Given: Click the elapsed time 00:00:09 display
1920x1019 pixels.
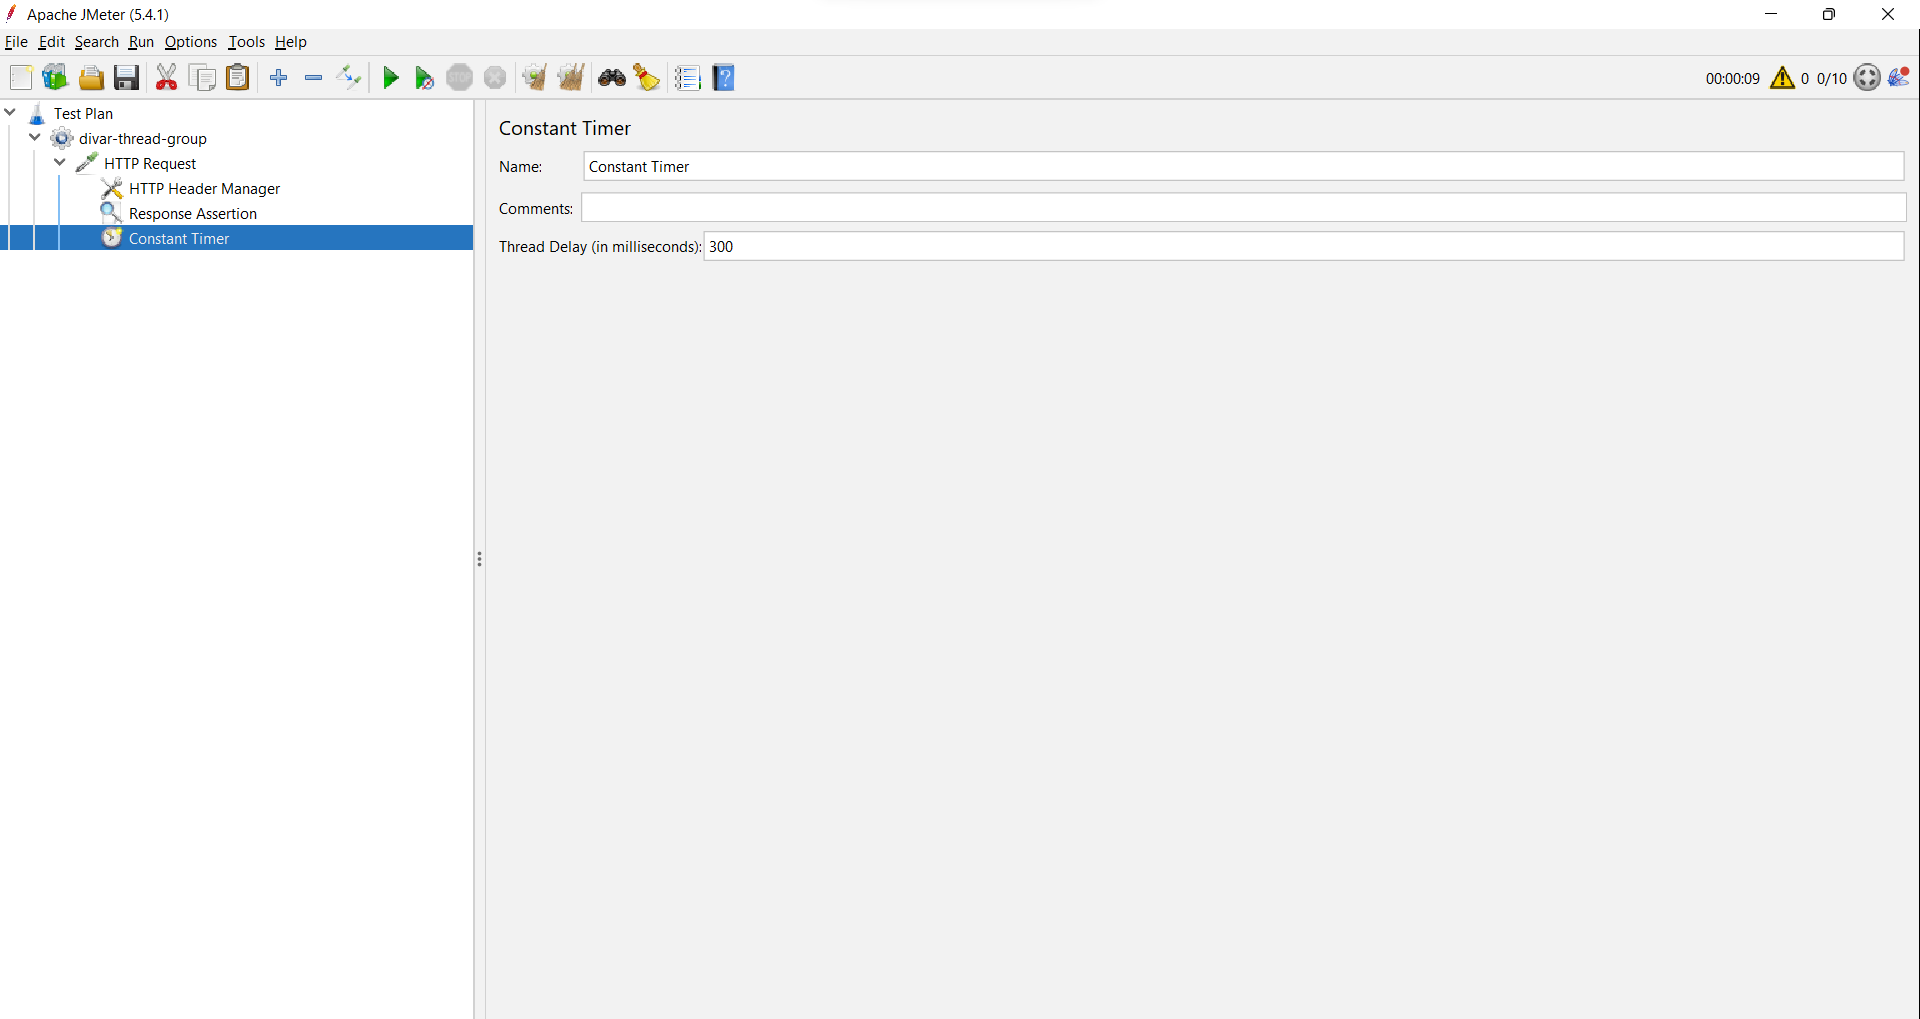Looking at the screenshot, I should click(x=1732, y=79).
